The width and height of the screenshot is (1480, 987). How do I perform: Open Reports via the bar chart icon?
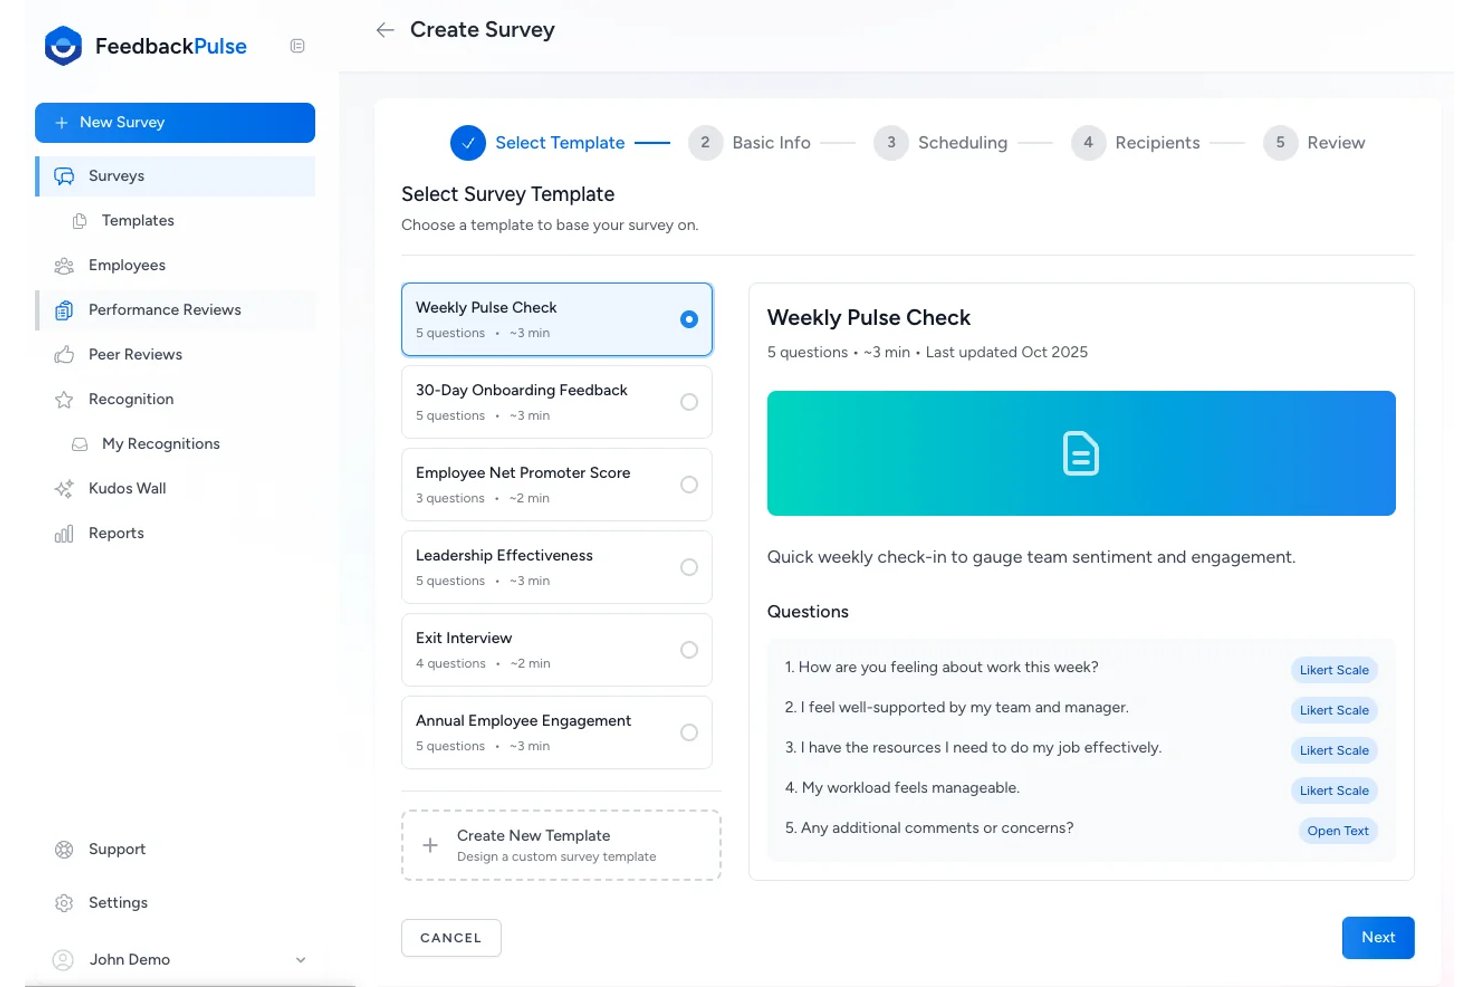[x=64, y=533]
